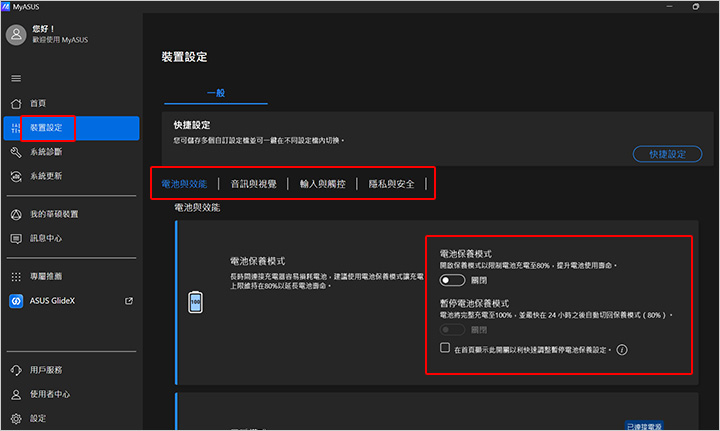Click the 設定 sidebar label
The image size is (720, 431).
[x=38, y=419]
